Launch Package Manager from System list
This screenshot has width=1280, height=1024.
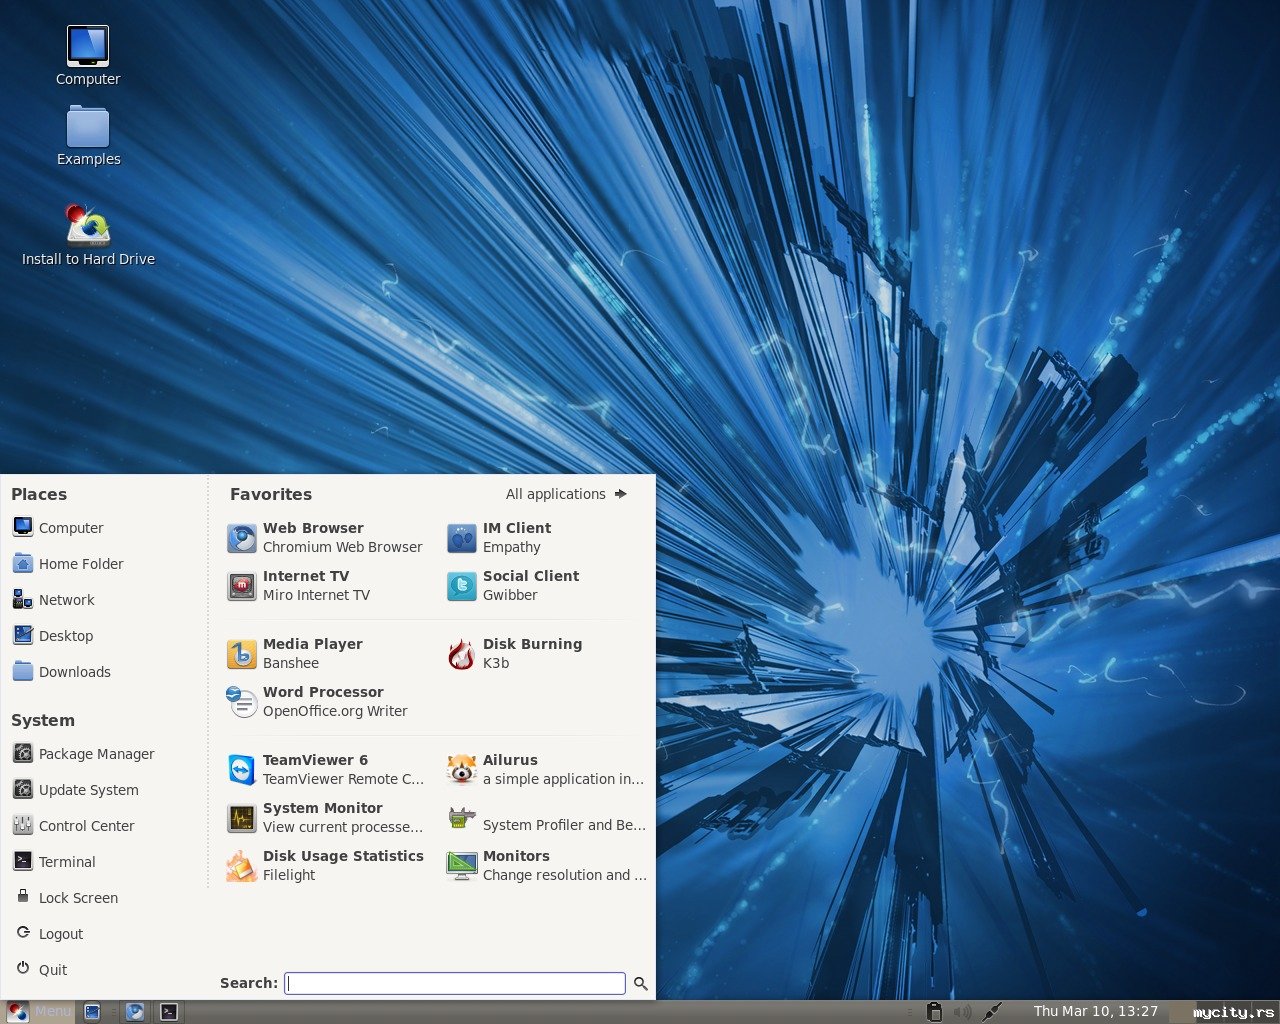tap(84, 753)
